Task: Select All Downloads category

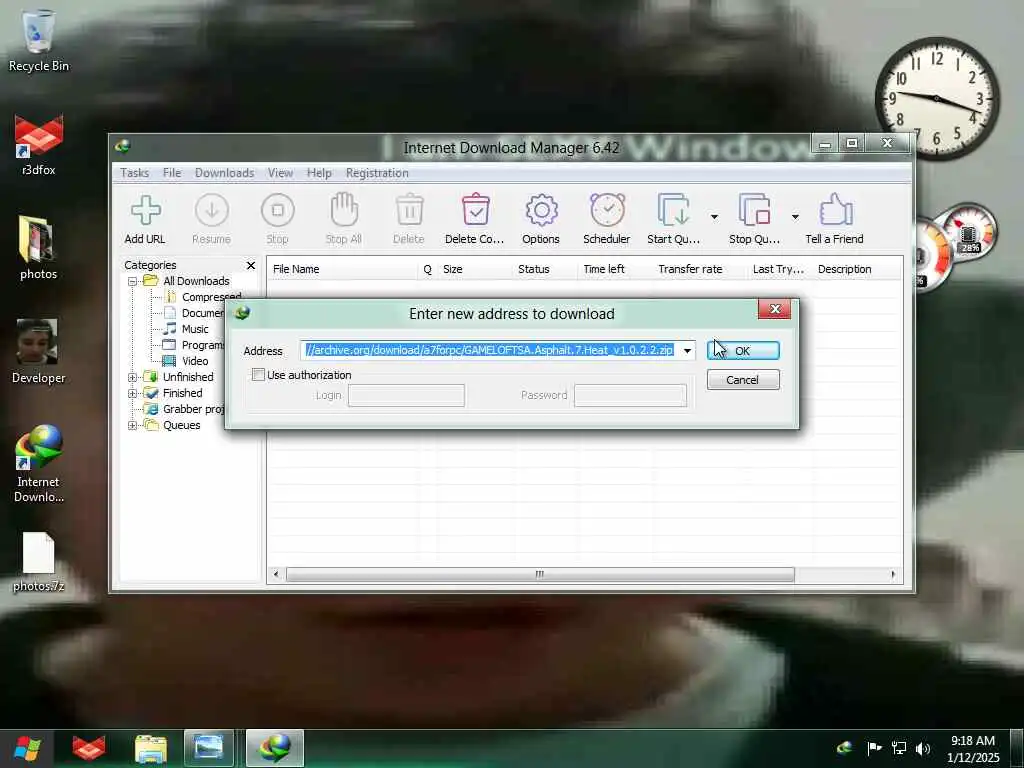Action: [196, 281]
